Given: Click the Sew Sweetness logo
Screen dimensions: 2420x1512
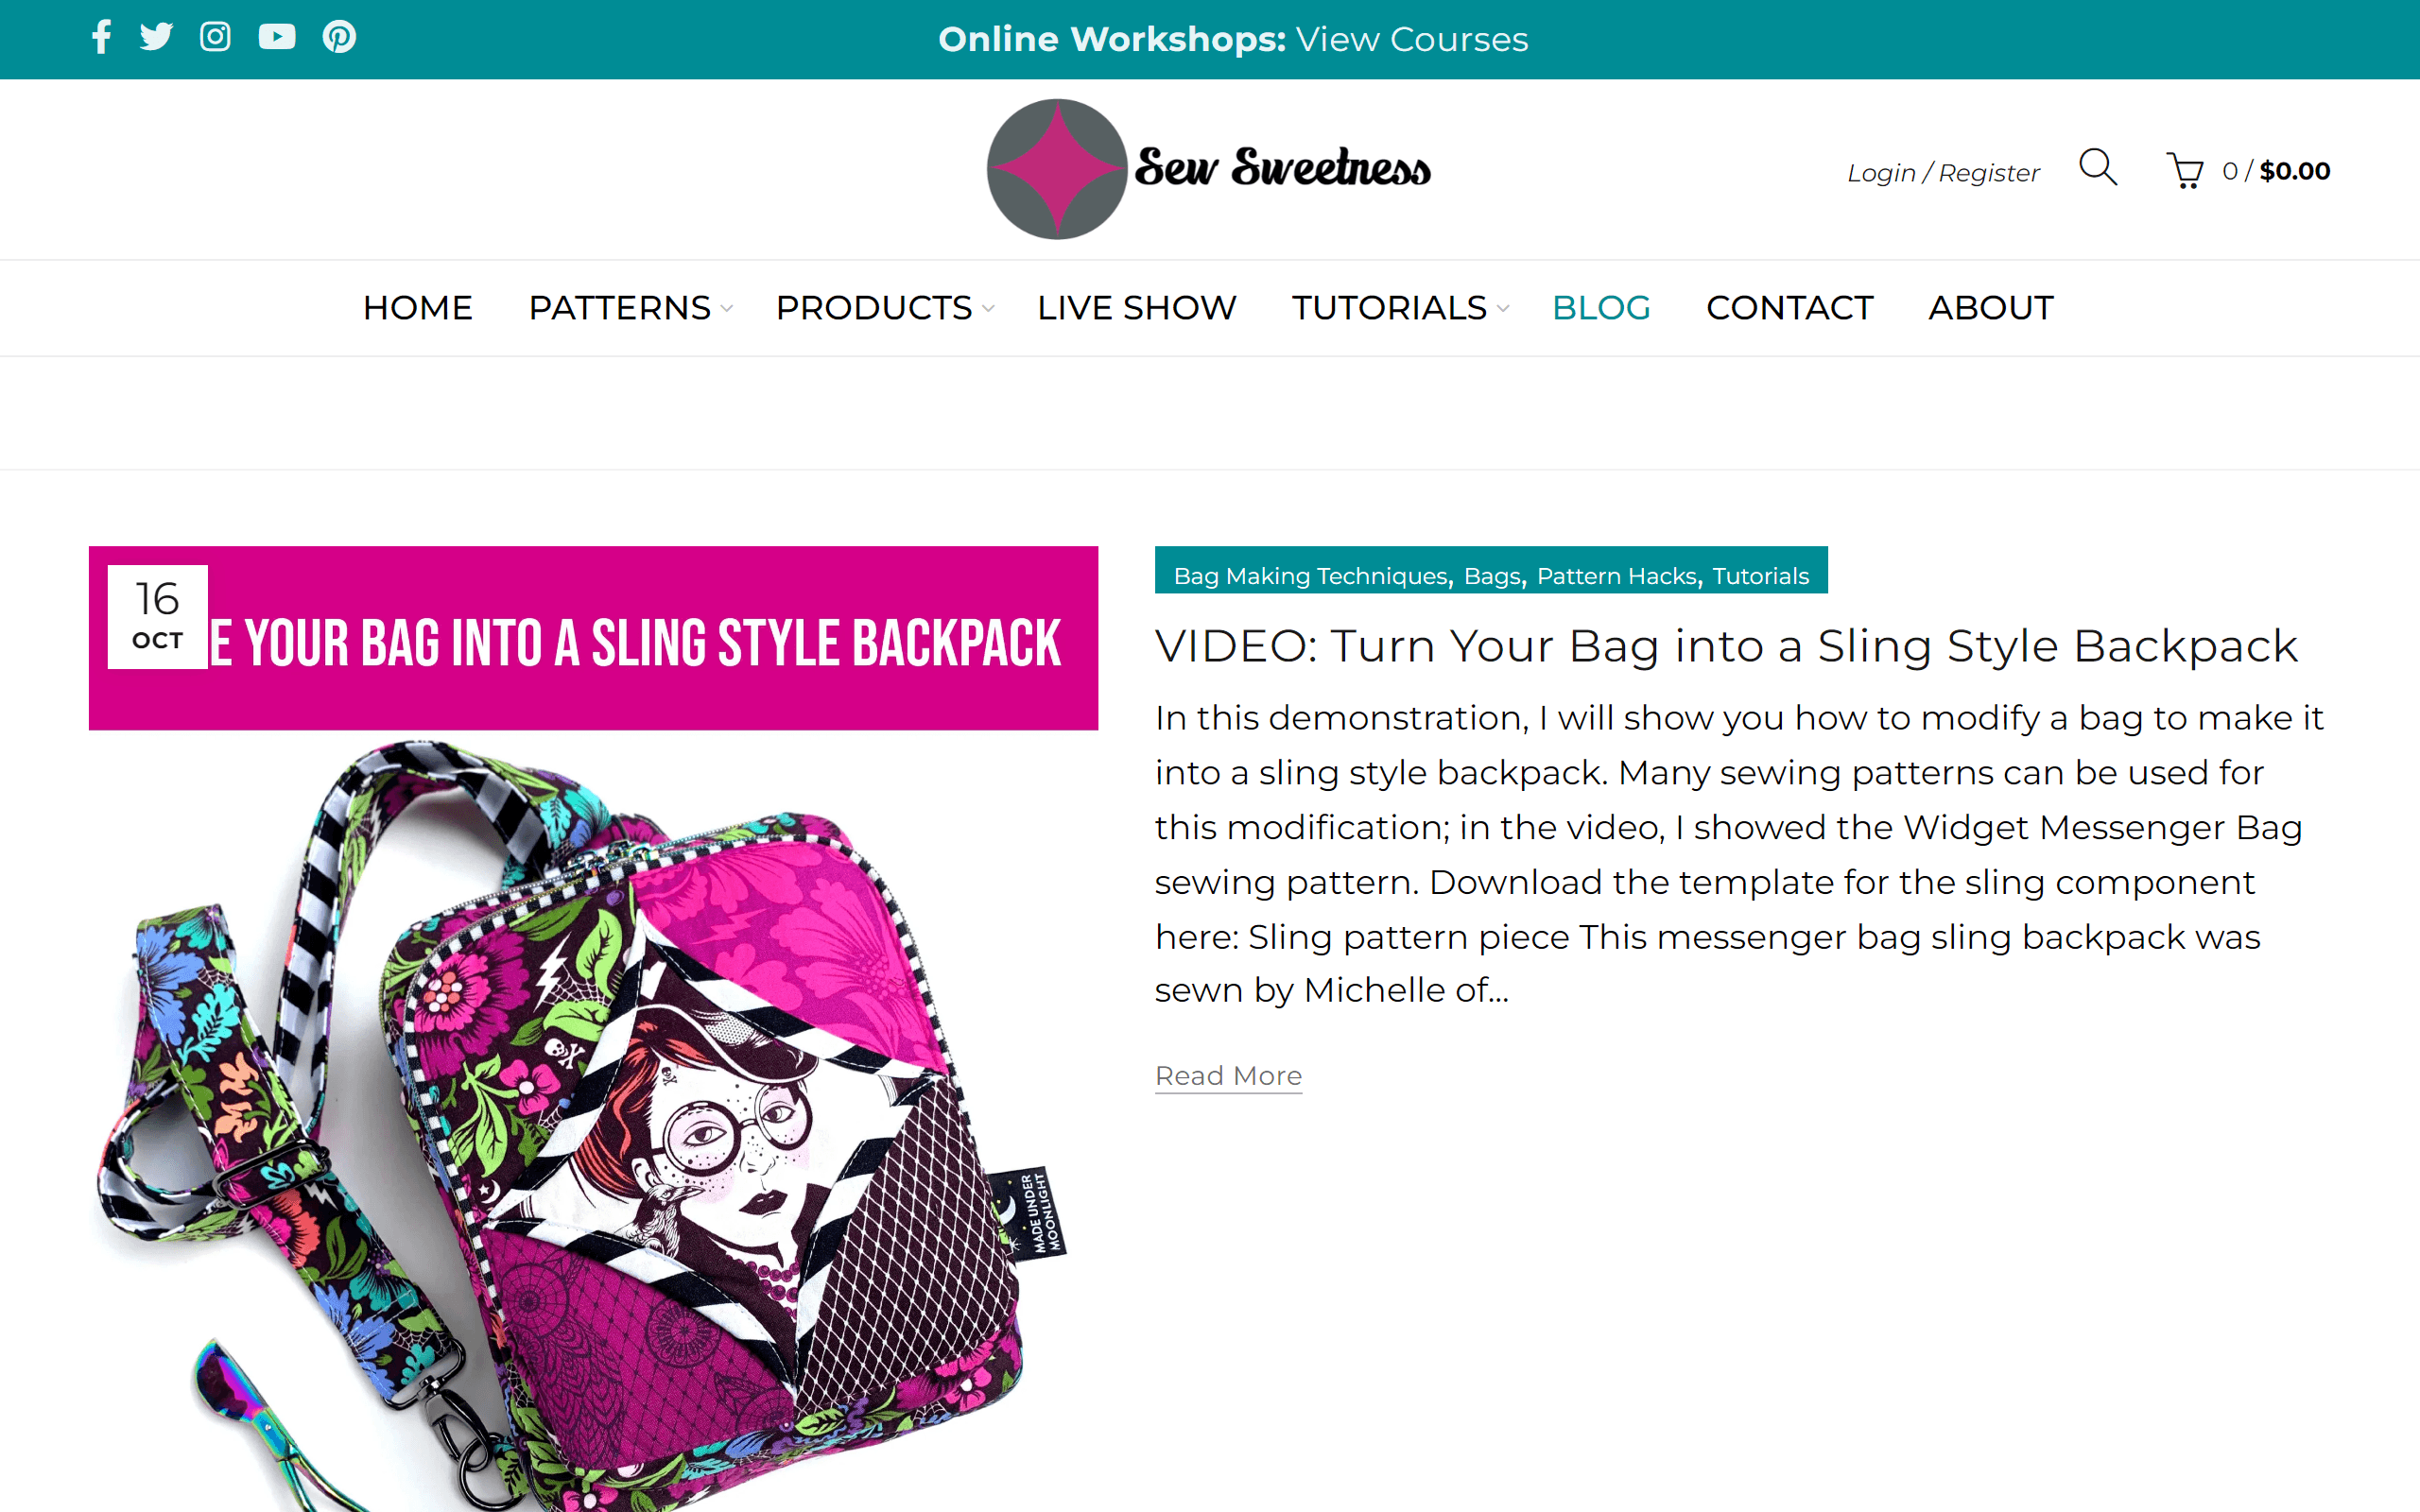Looking at the screenshot, I should coord(1208,169).
